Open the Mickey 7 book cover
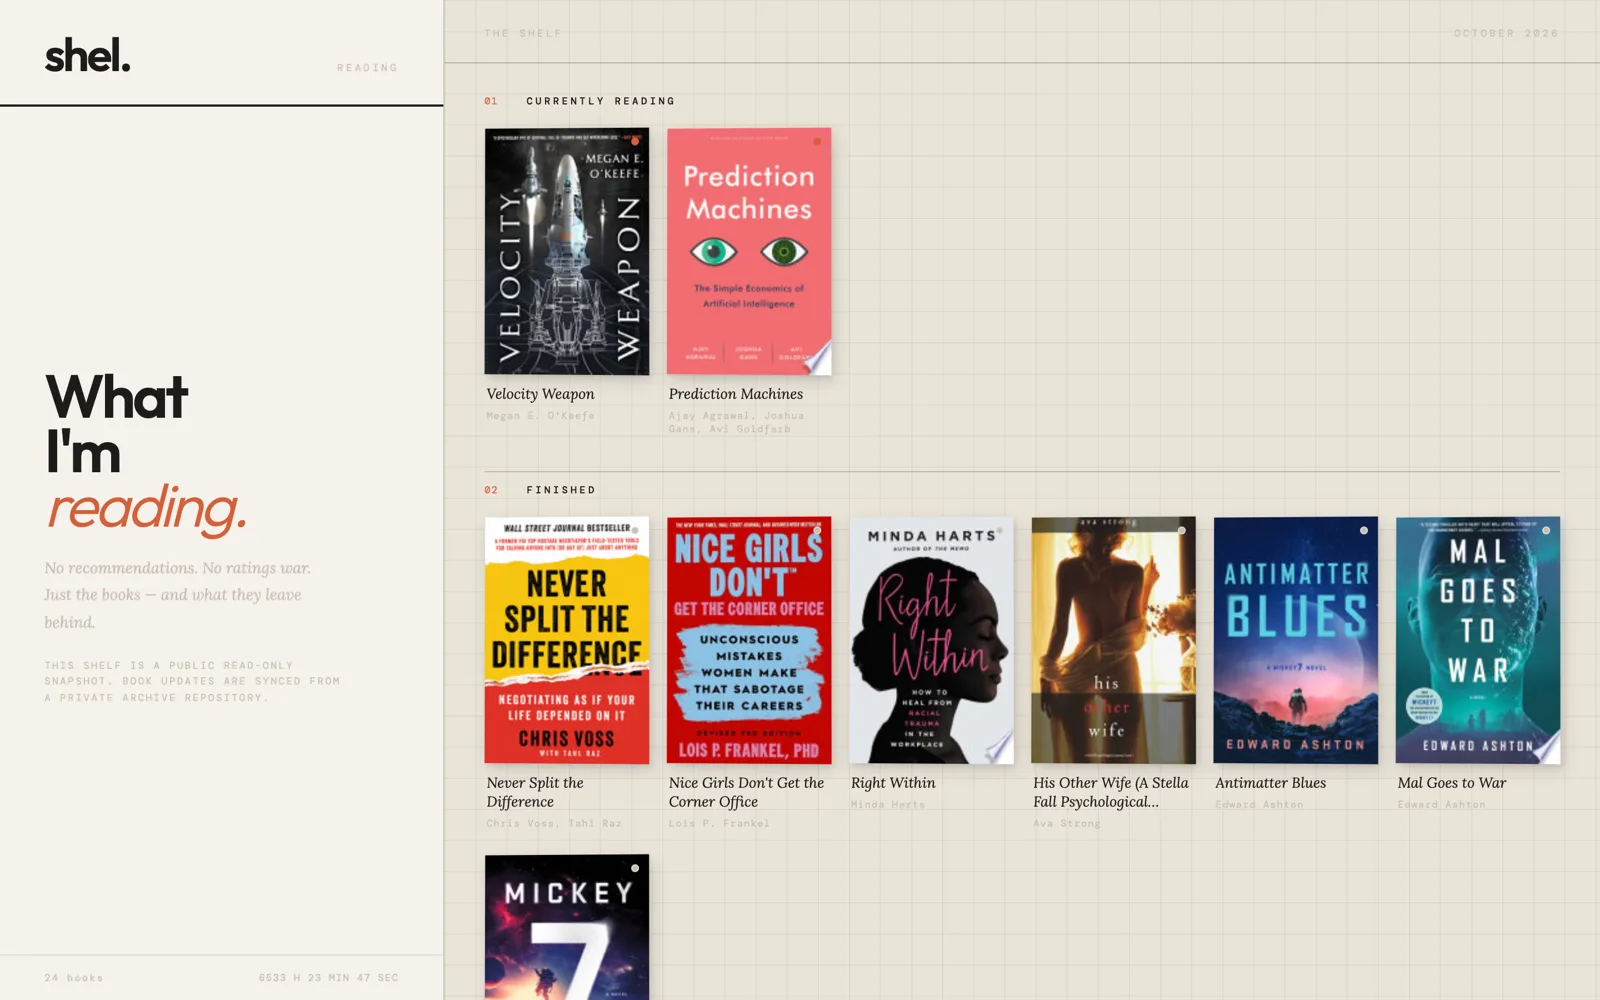Image resolution: width=1600 pixels, height=1000 pixels. [x=567, y=927]
